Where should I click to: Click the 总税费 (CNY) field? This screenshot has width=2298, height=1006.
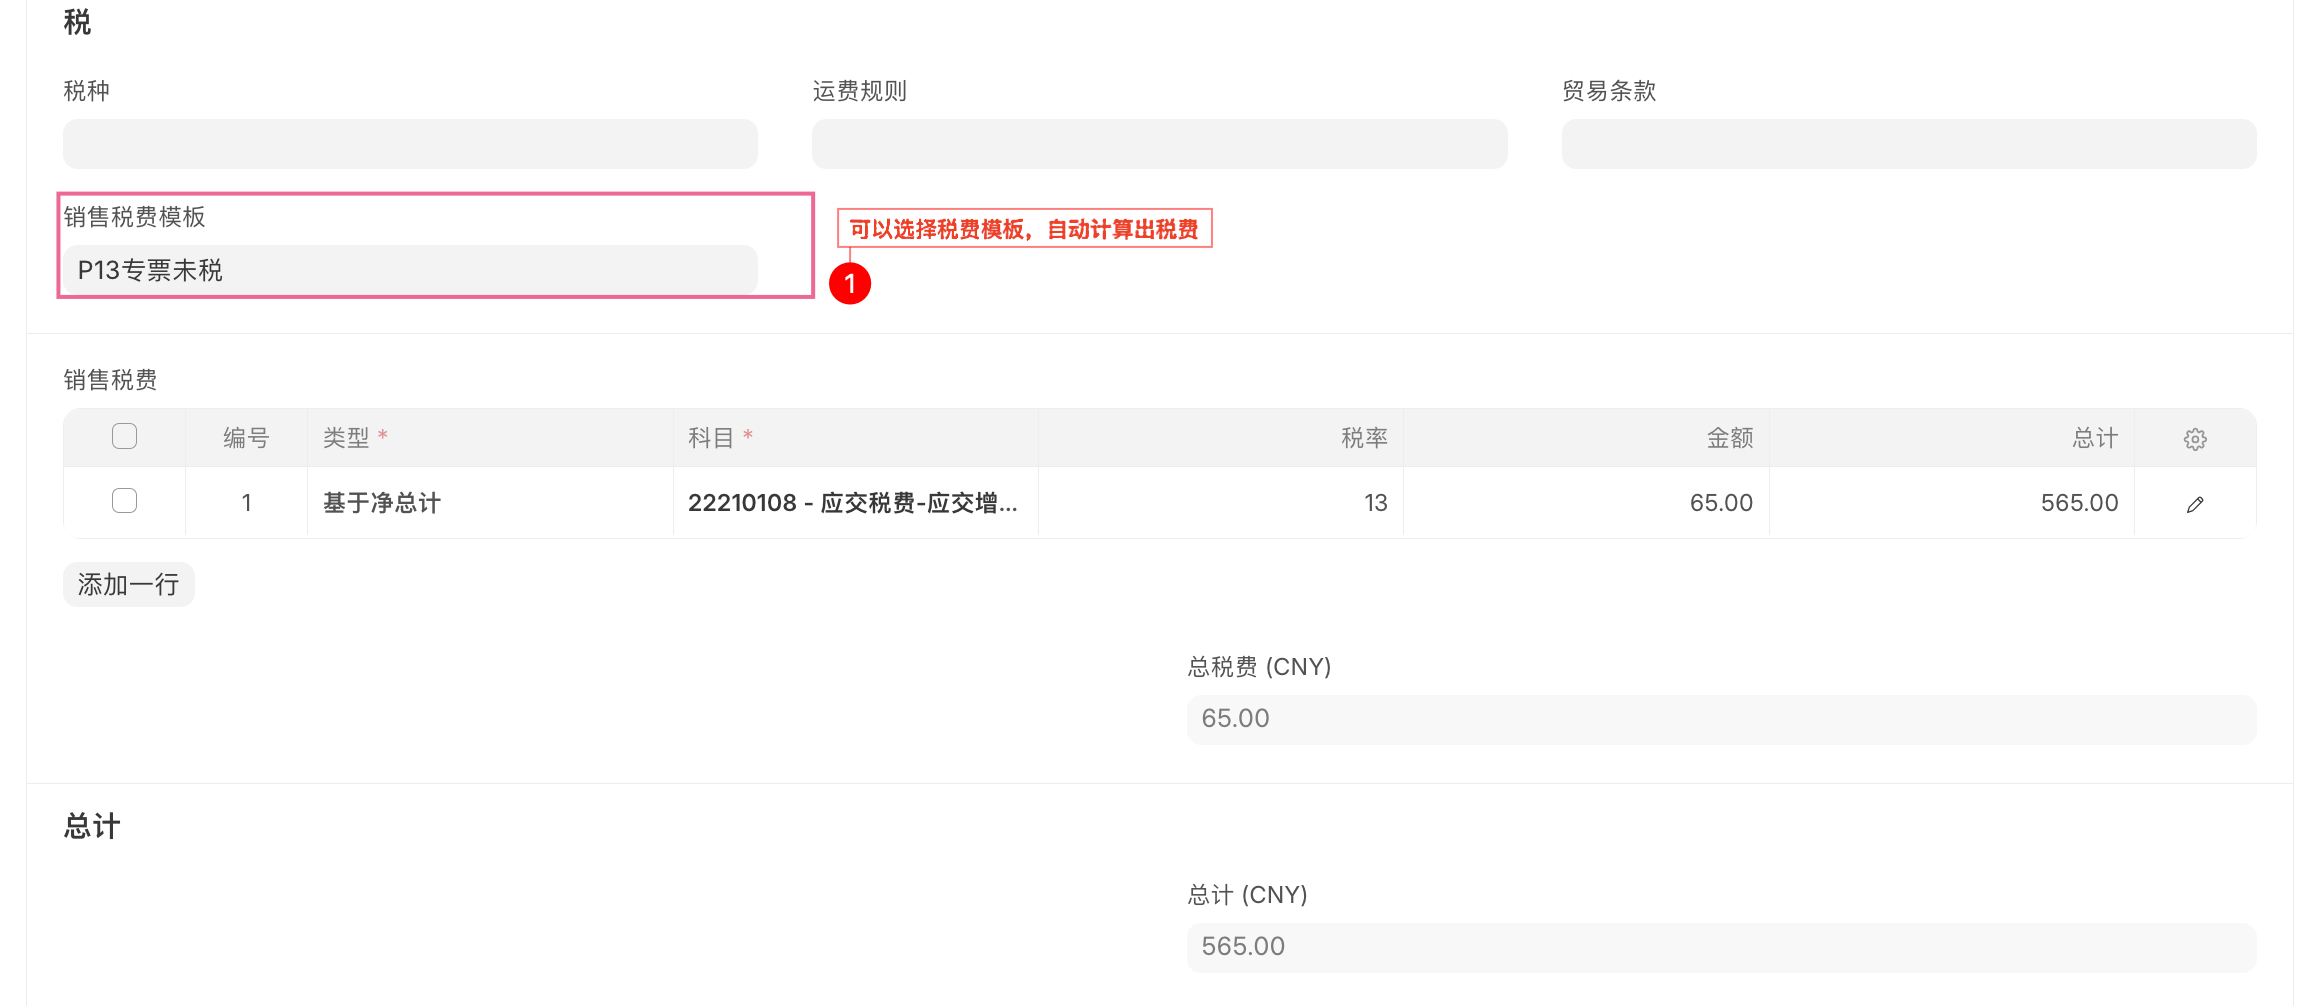(1720, 719)
